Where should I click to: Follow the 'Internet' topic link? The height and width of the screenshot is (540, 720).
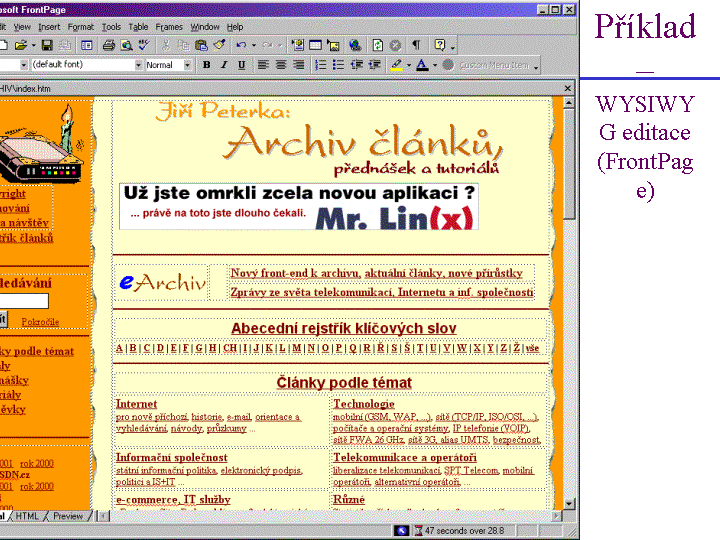pyautogui.click(x=136, y=404)
